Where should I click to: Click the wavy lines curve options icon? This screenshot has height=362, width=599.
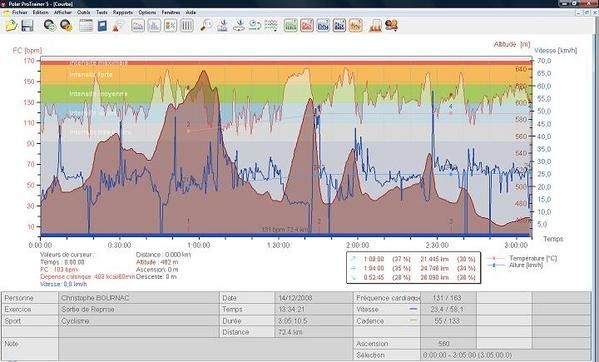(271, 26)
